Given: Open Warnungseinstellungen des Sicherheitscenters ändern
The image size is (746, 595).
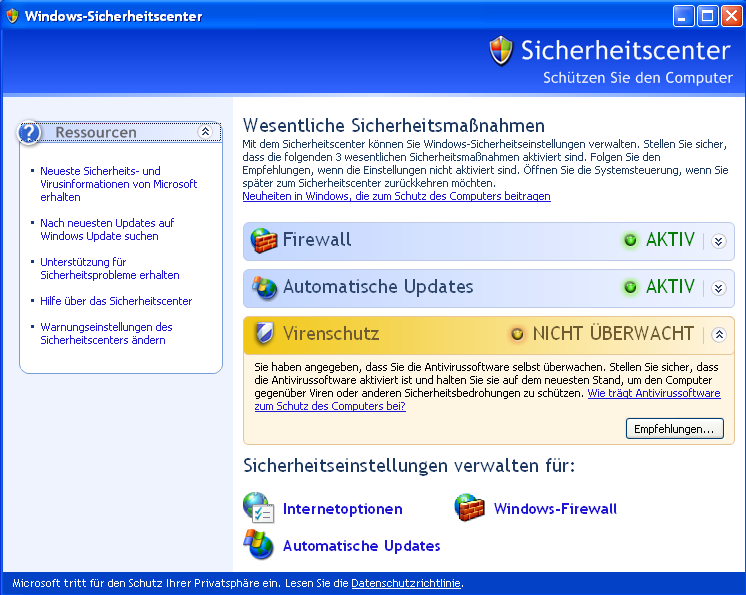Looking at the screenshot, I should point(106,334).
